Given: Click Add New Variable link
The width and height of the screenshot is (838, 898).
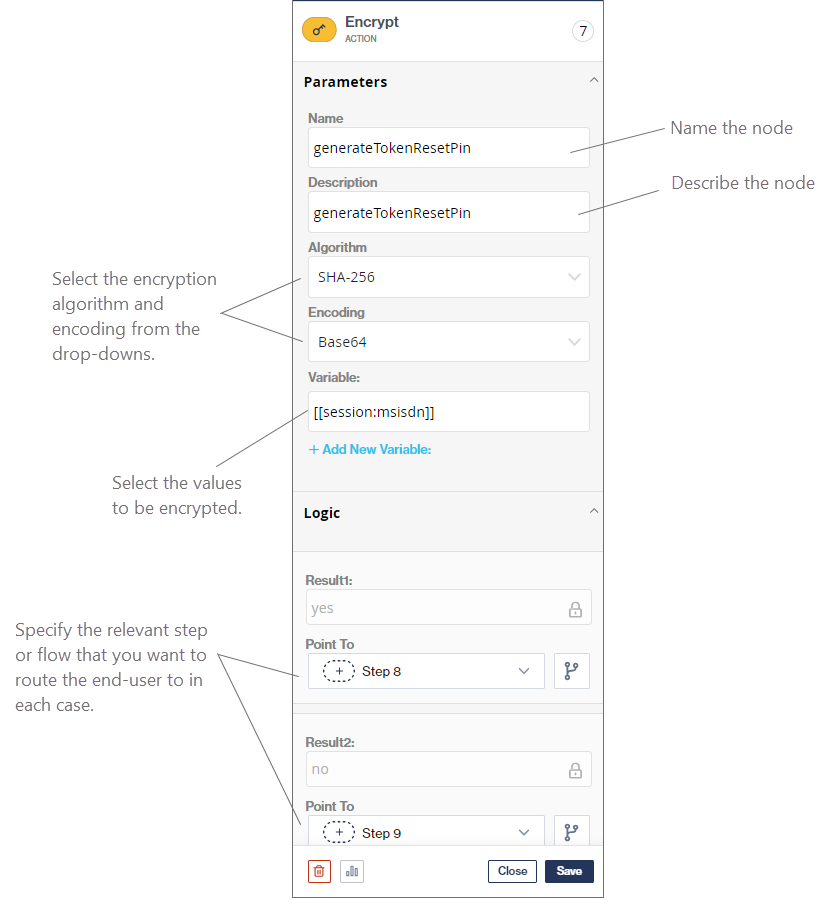Looking at the screenshot, I should (x=370, y=450).
